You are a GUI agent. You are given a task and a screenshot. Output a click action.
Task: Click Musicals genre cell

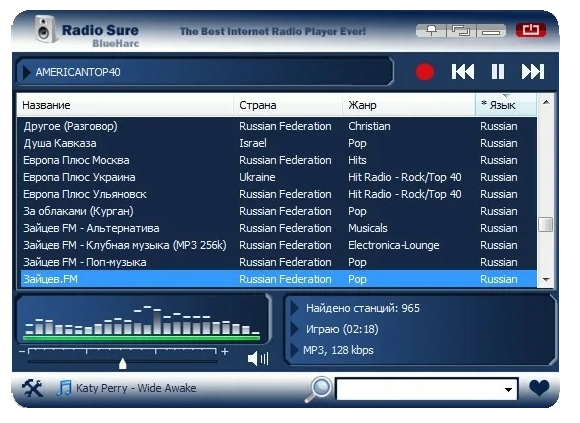368,228
